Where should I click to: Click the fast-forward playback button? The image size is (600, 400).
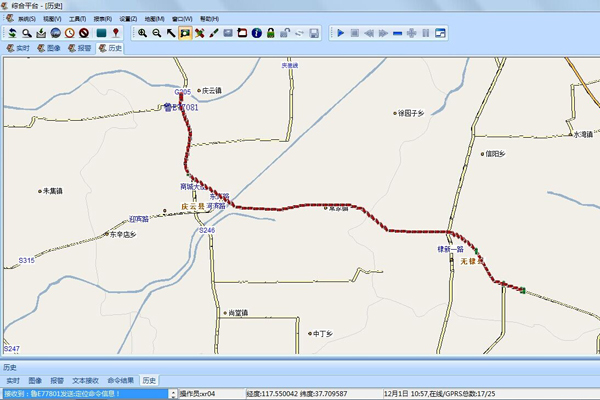click(383, 33)
